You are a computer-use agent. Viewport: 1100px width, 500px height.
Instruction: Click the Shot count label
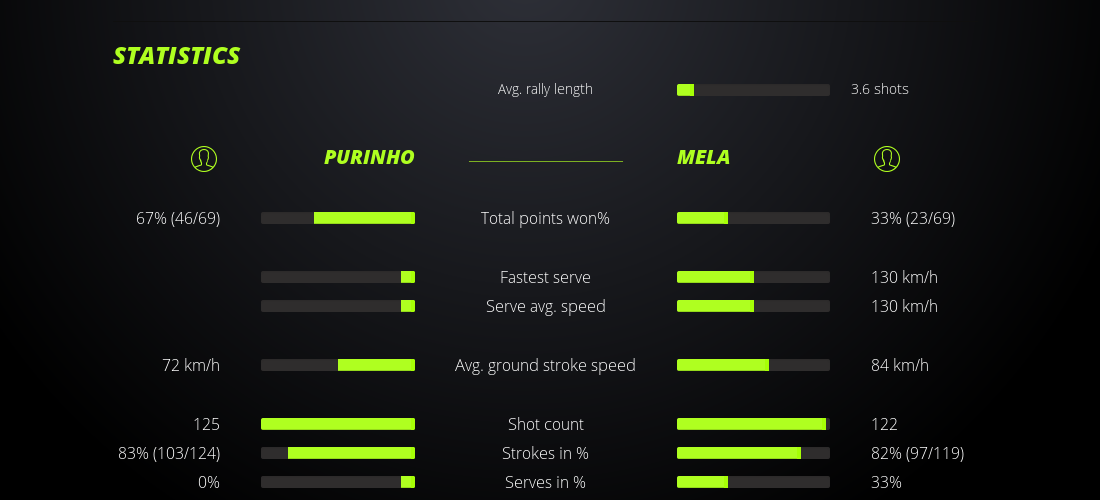click(545, 424)
